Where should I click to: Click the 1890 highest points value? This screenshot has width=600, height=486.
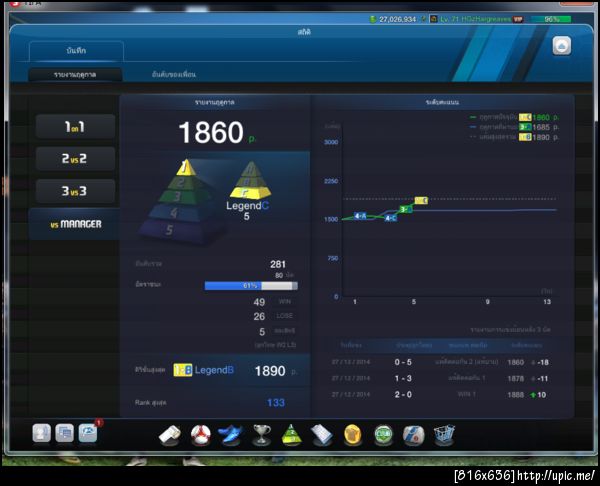[x=270, y=371]
